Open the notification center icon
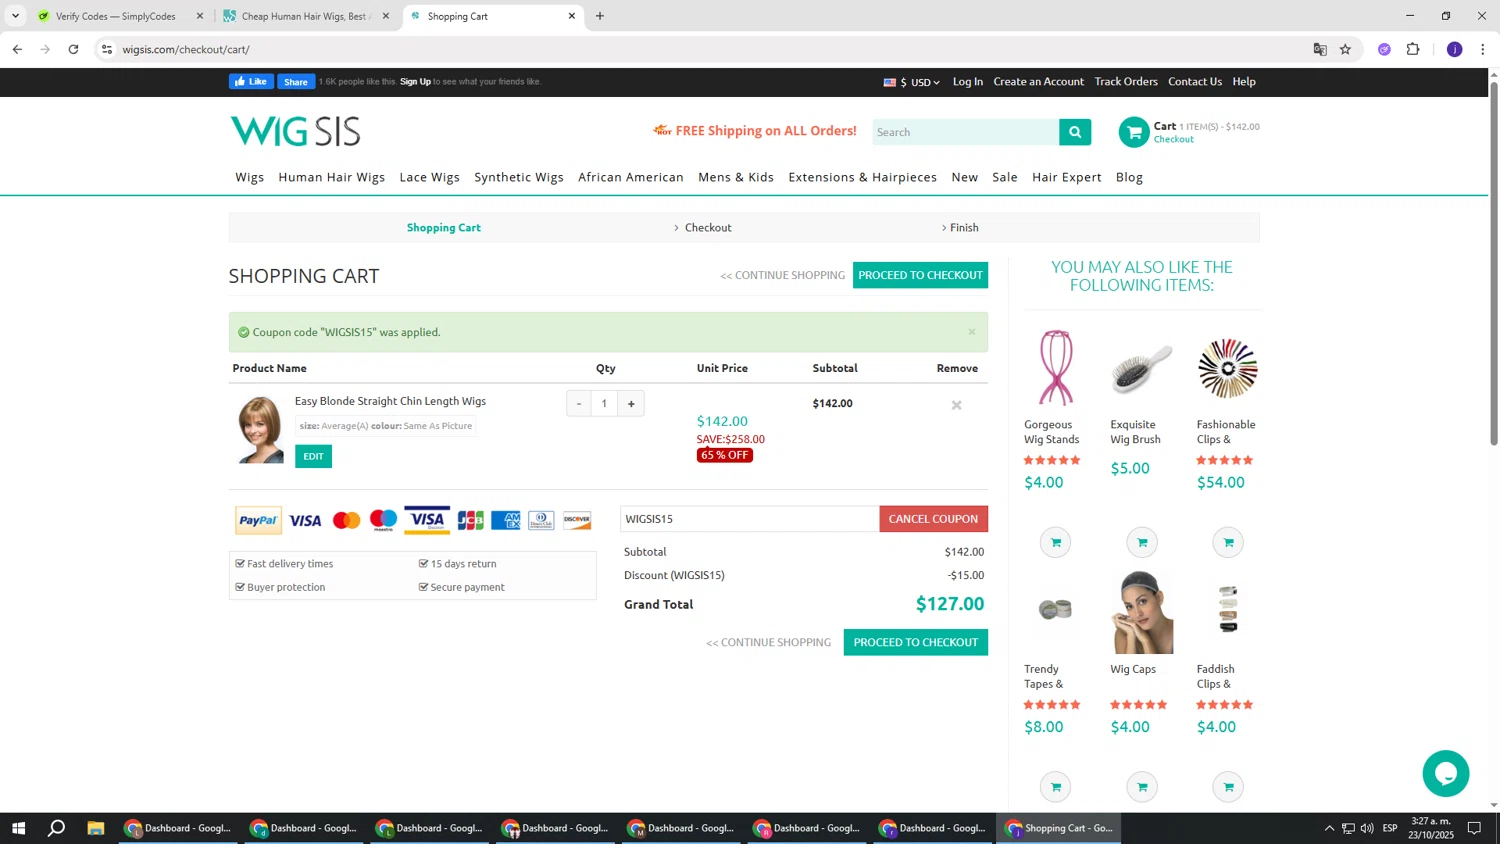The height and width of the screenshot is (844, 1500). 1474,828
